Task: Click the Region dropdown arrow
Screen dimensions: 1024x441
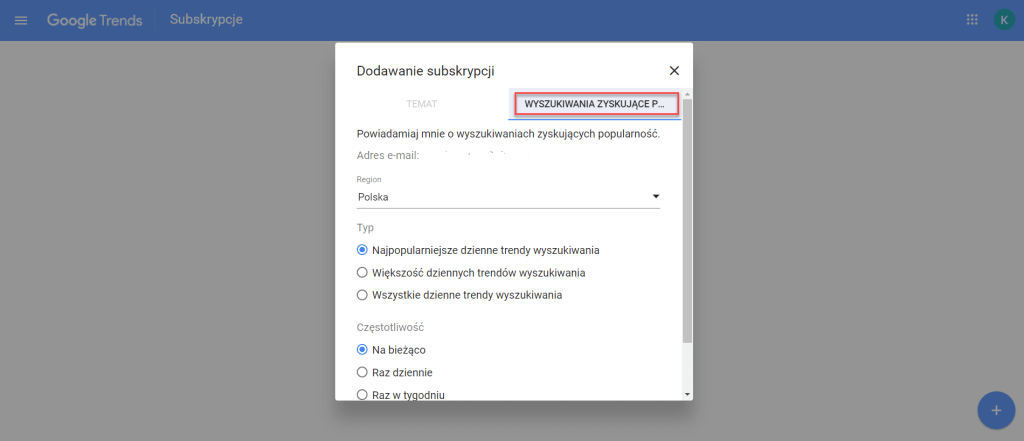Action: [656, 197]
